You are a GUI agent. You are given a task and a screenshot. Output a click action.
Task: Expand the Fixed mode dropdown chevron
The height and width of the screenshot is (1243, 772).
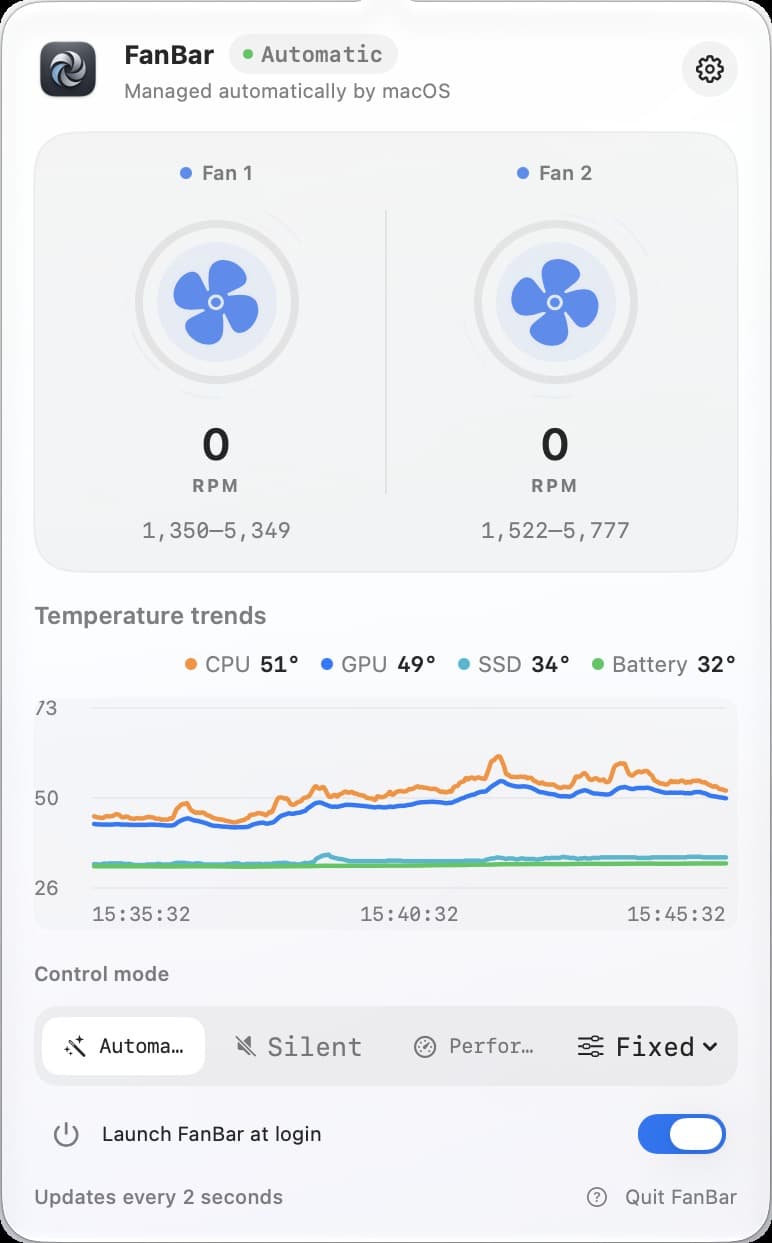[710, 1047]
